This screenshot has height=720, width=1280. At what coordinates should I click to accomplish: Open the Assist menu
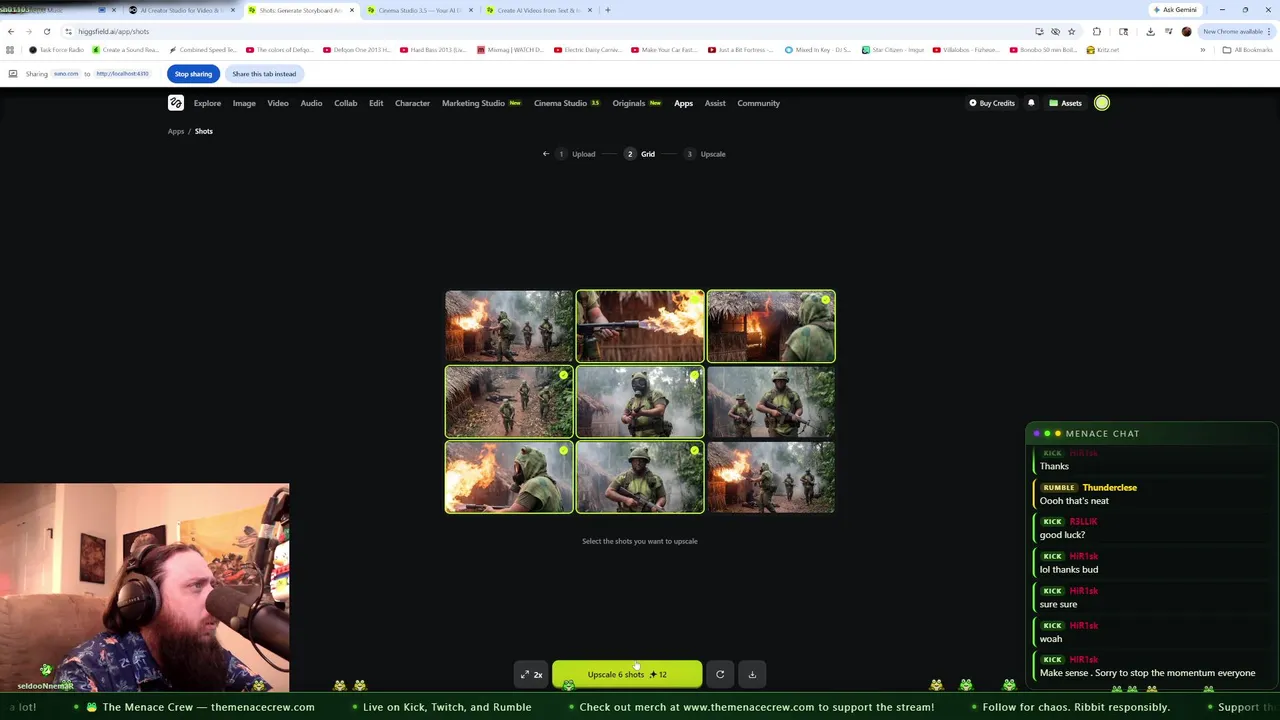(715, 103)
